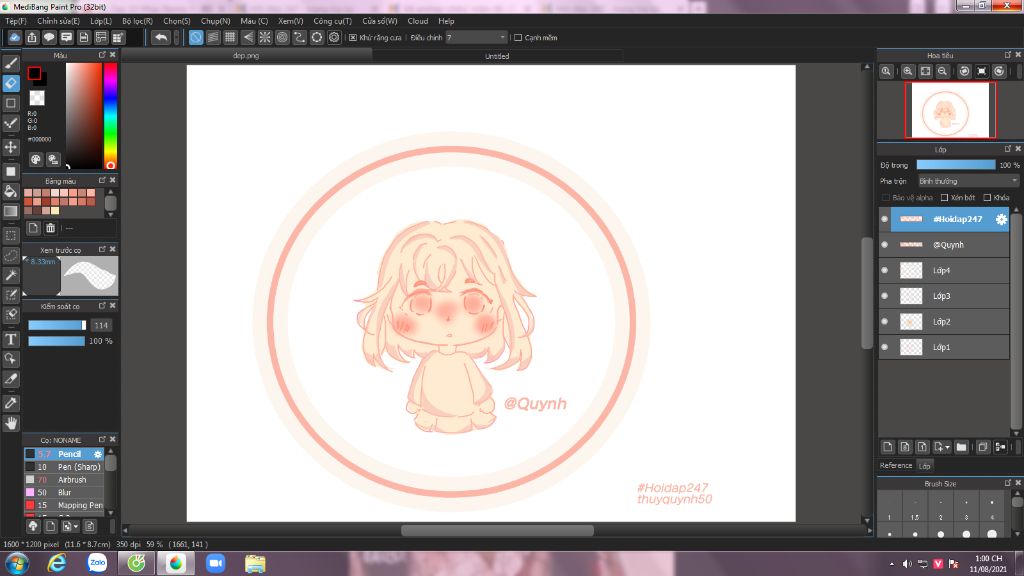Select the Pen (Sharp) brush
Viewport: 1024px width, 576px height.
(x=64, y=467)
